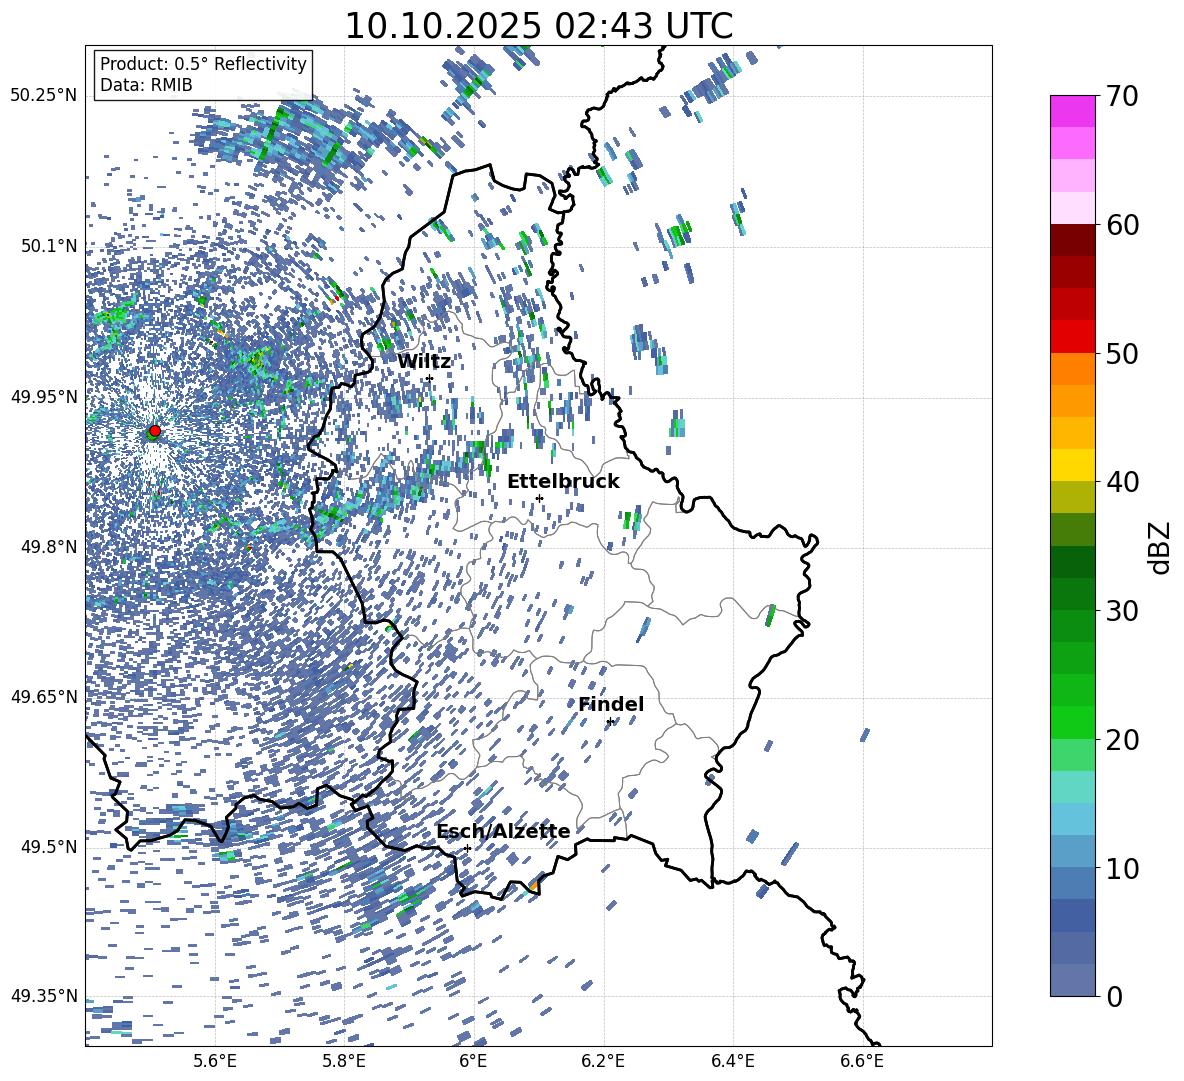The image size is (1184, 1081).
Task: Click the 50 tick label on colorbar
Action: 1121,353
